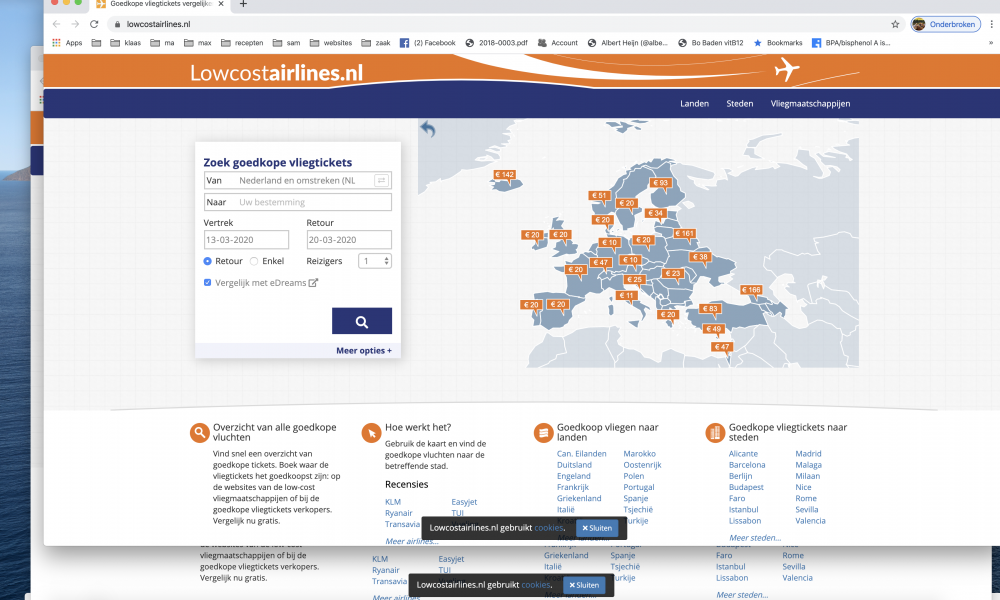
Task: Click the orange list icon beside Overzicht van alle goedkope vluchten
Action: 201,432
